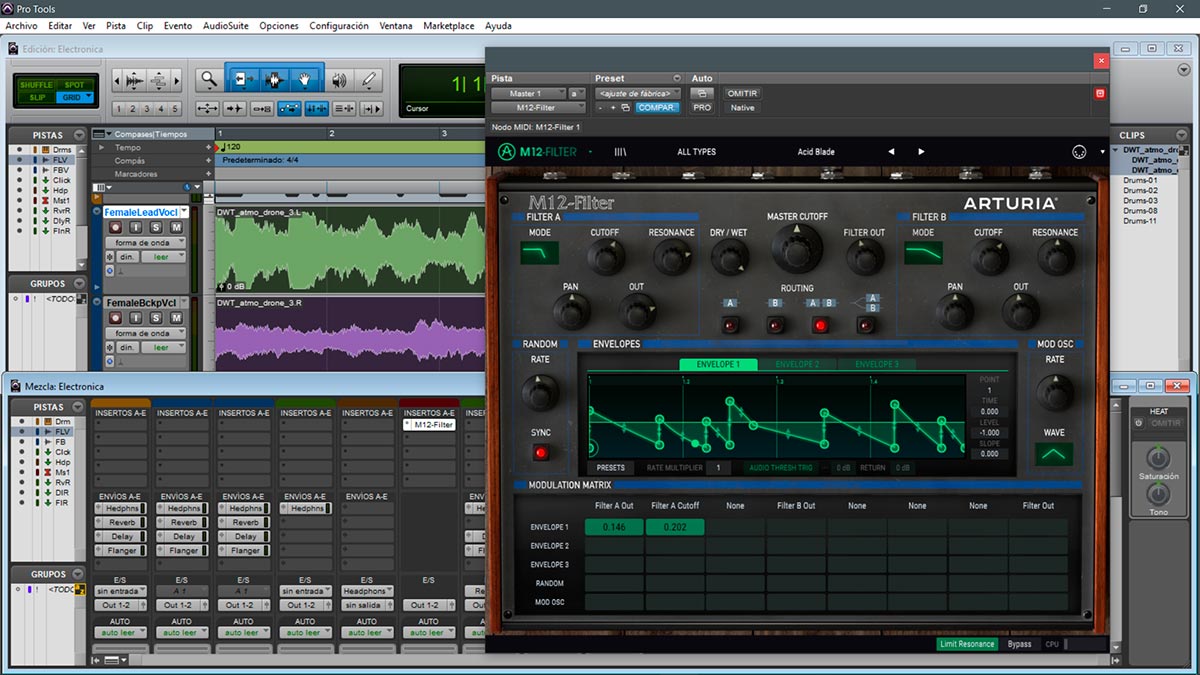Select the Zoomer magnifier tool
Image resolution: width=1200 pixels, height=675 pixels.
click(x=208, y=79)
